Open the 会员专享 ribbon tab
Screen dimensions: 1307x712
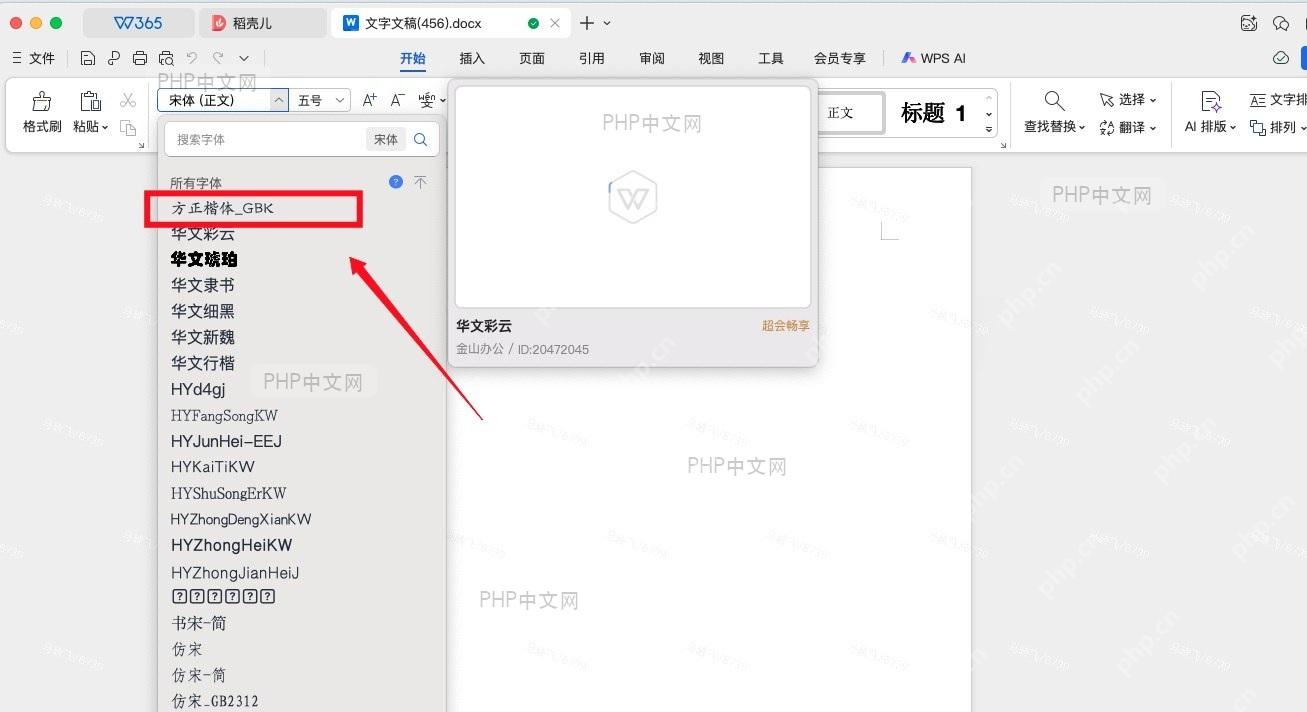tap(840, 58)
